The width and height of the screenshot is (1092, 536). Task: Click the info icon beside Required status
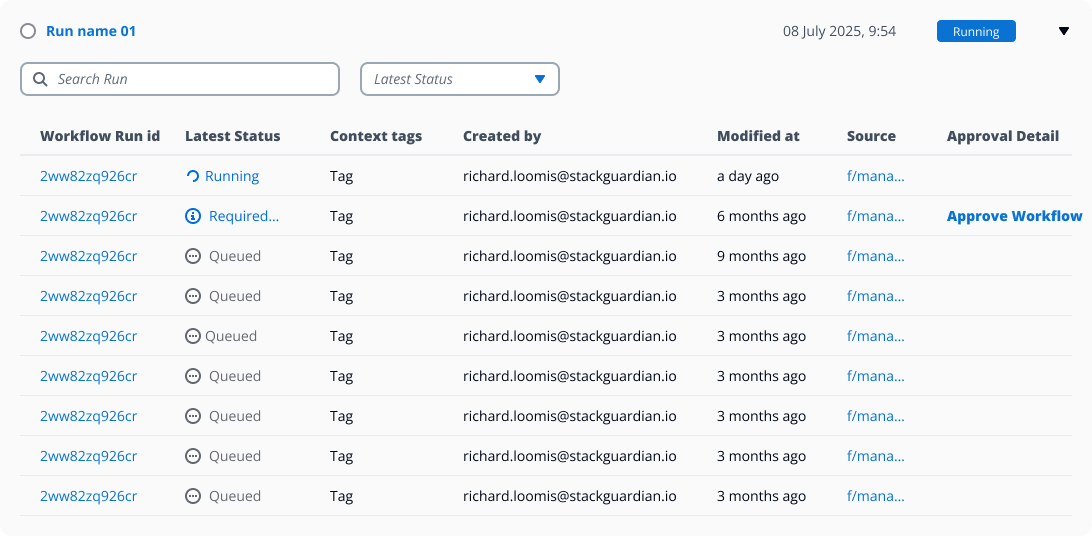pyautogui.click(x=193, y=216)
